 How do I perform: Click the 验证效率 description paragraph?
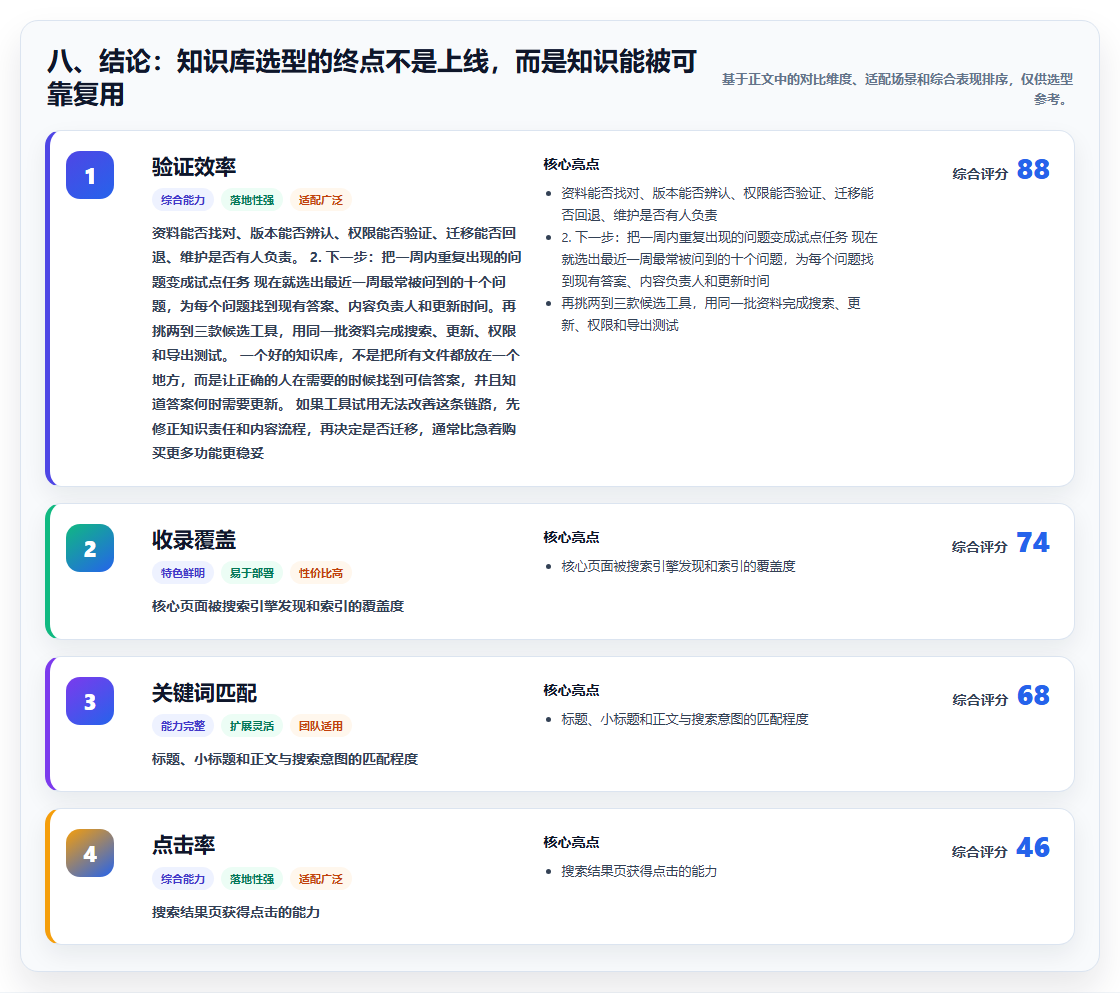(x=336, y=343)
